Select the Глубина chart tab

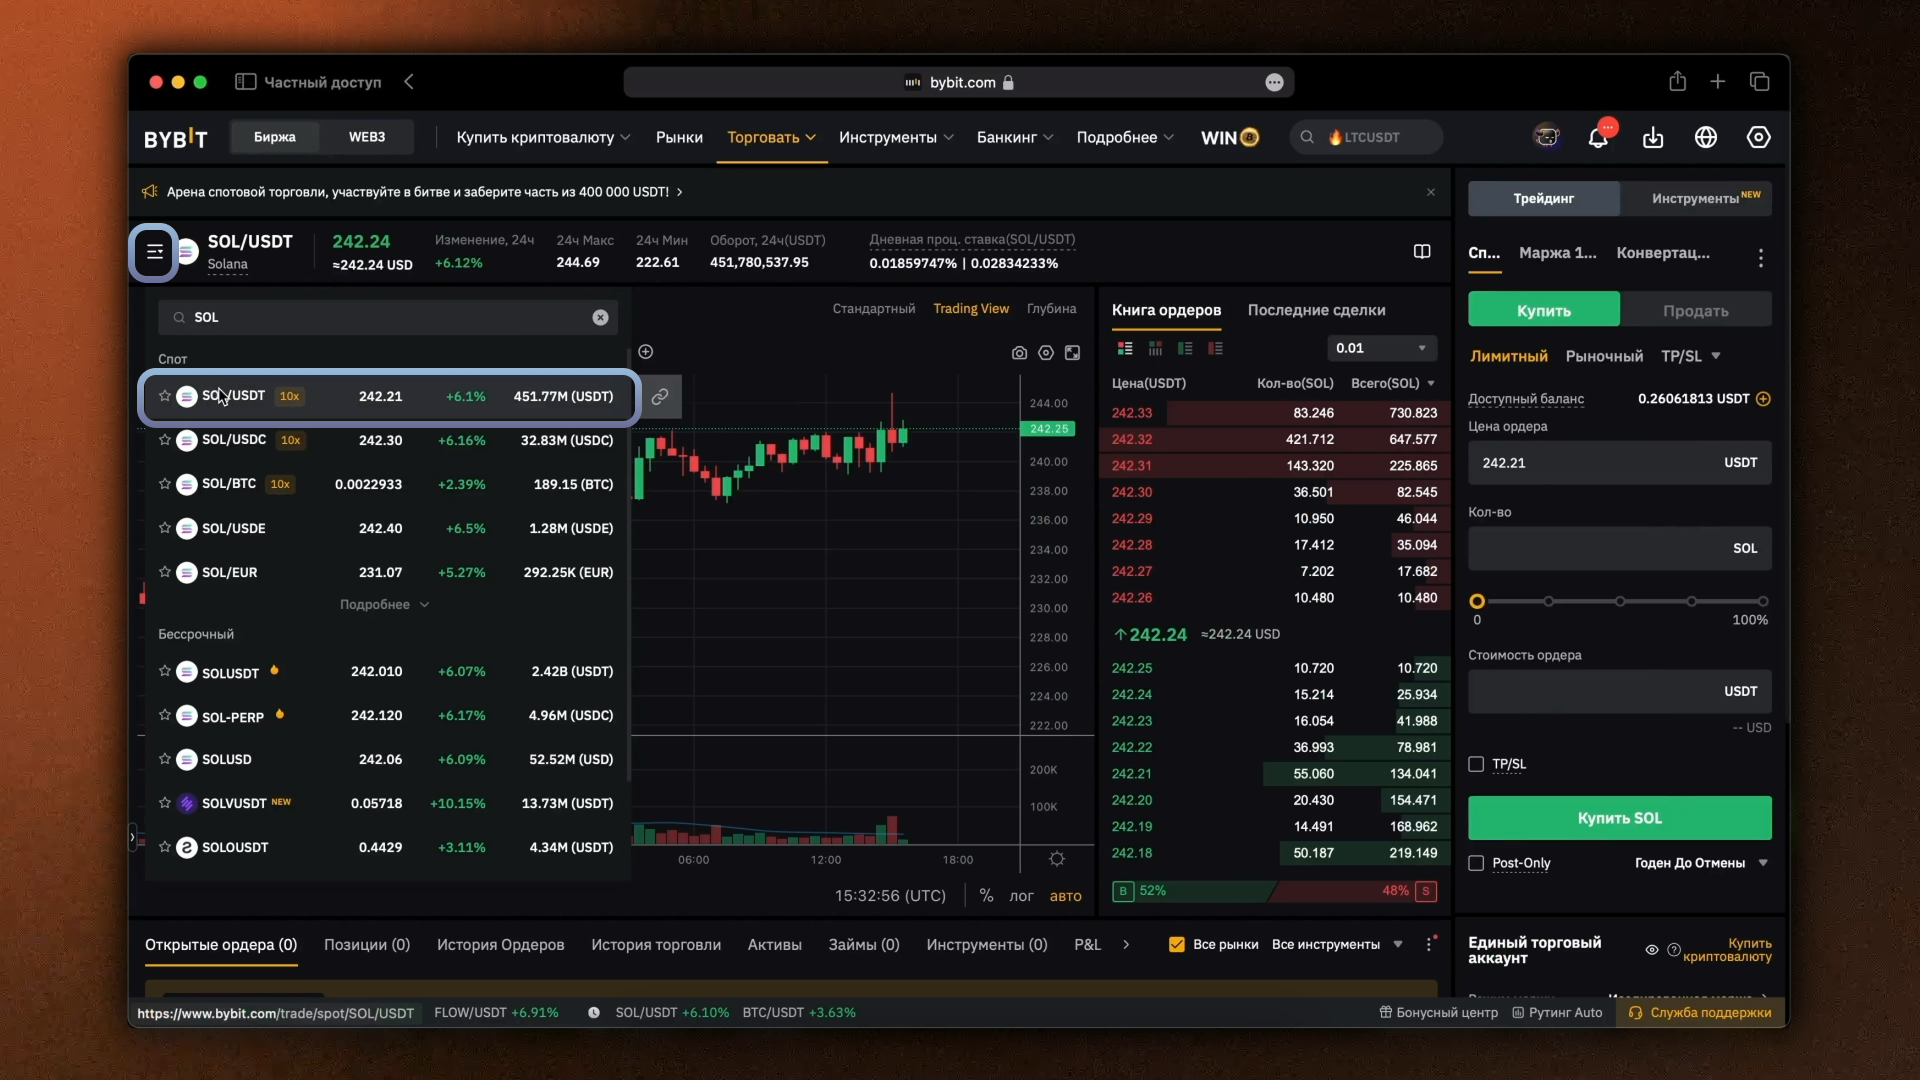pyautogui.click(x=1051, y=309)
